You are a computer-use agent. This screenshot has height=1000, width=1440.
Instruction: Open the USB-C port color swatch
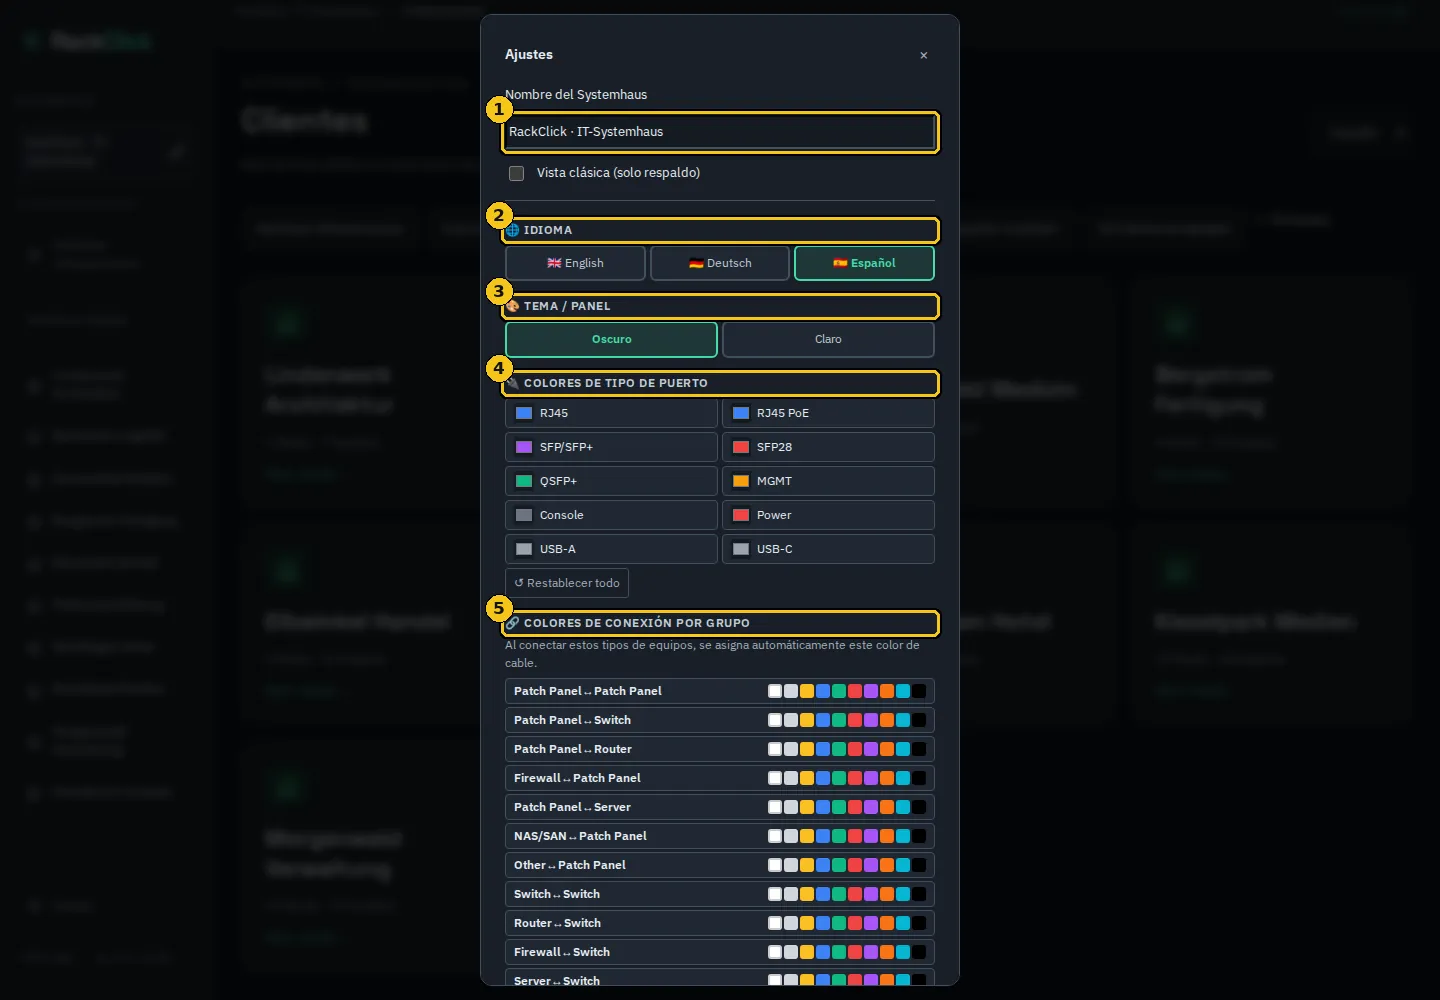(x=741, y=549)
